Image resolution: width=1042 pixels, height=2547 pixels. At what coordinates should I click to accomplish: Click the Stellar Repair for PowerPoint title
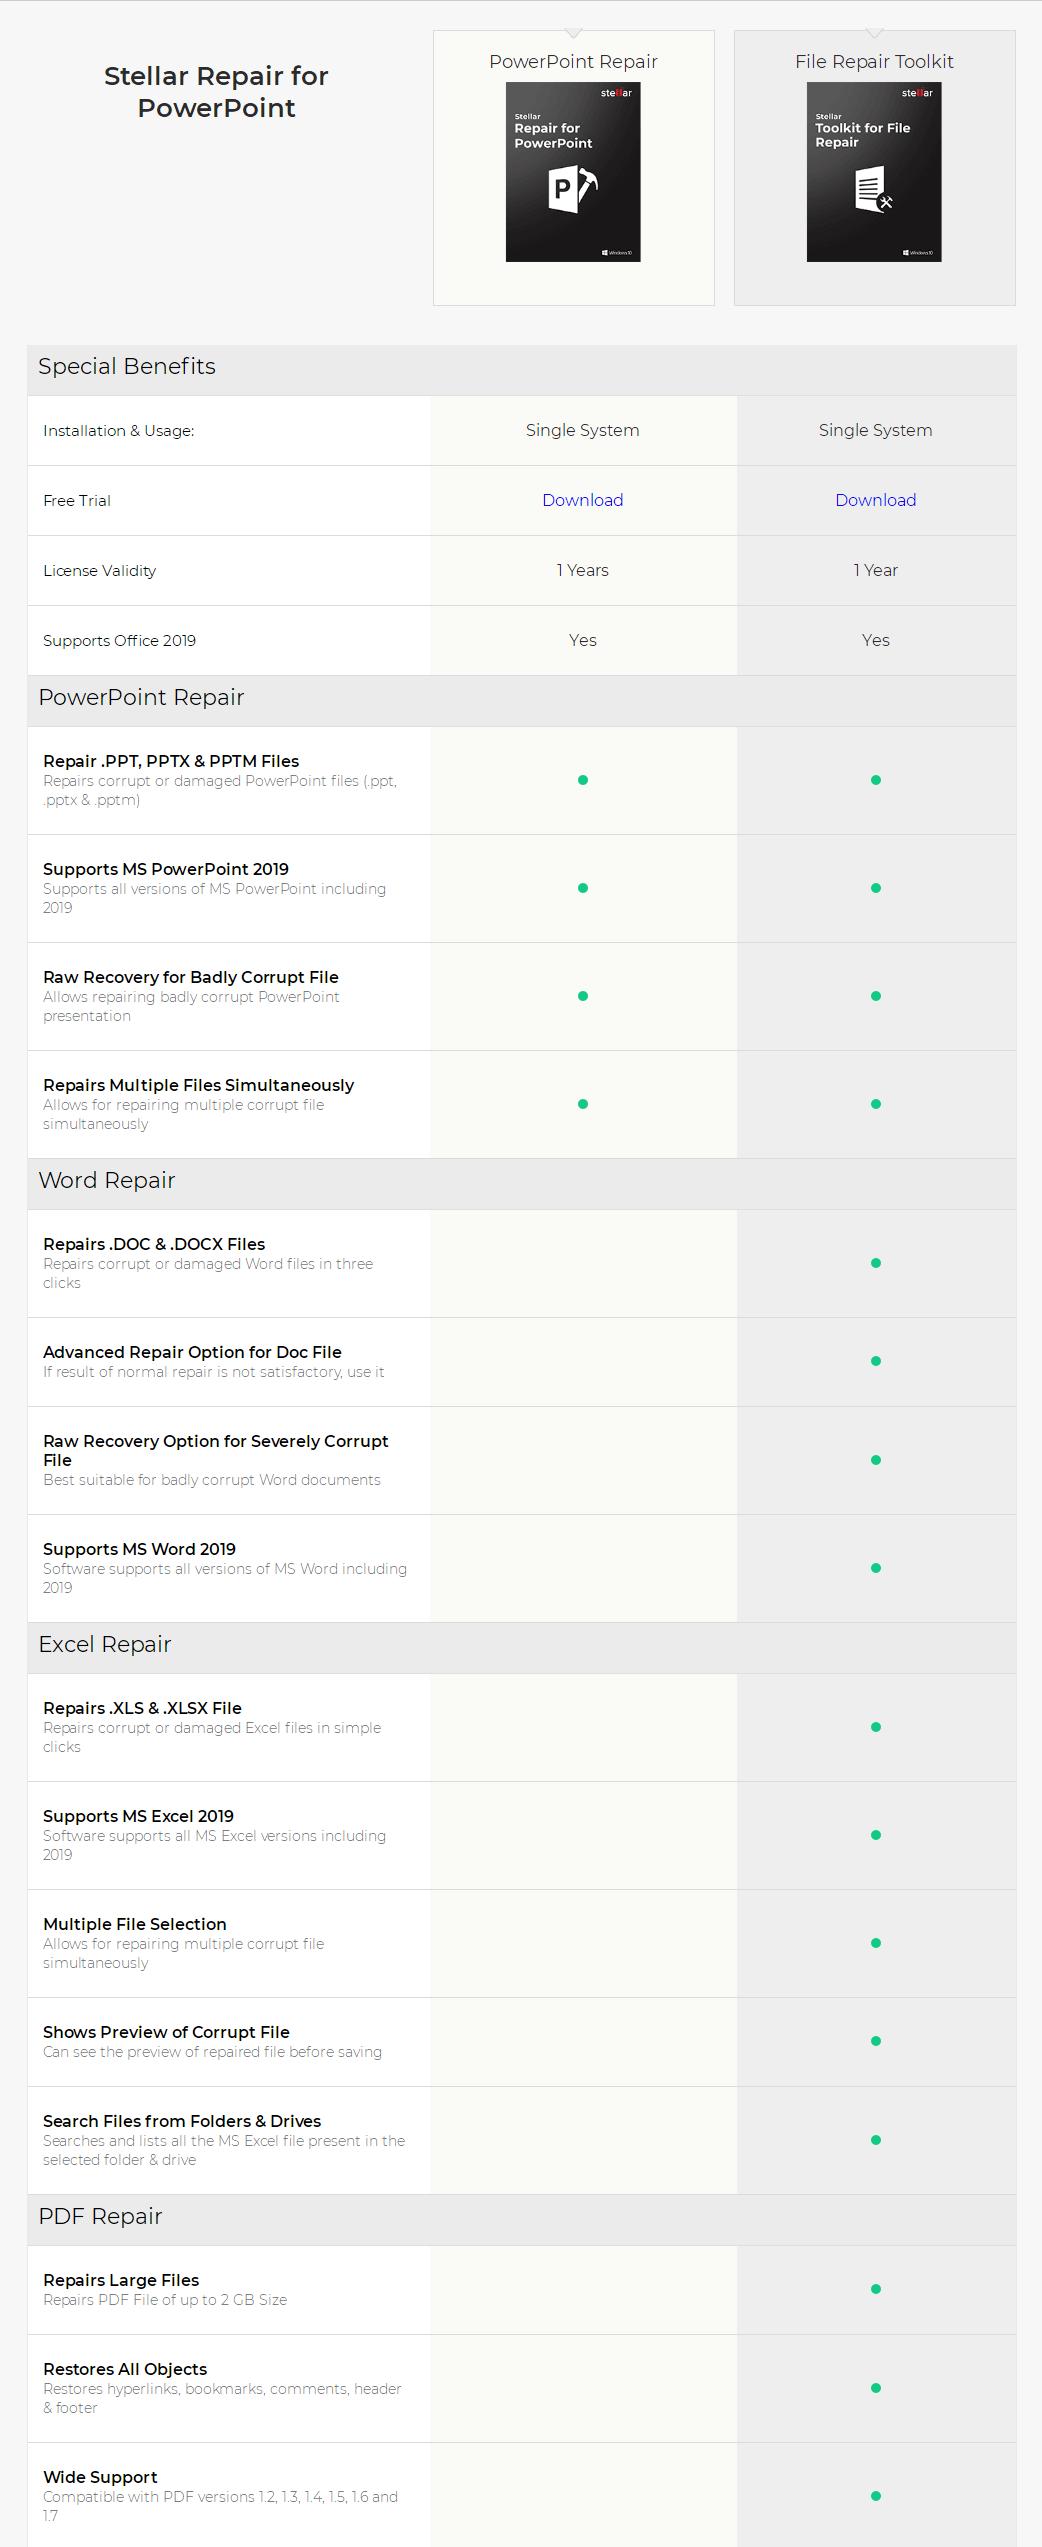point(216,92)
